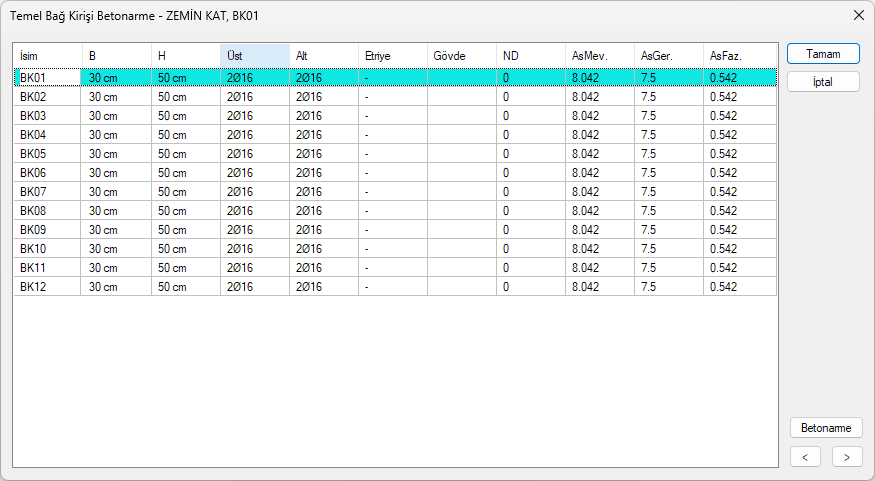Click the AsMev. 8.042 cell of BK12
Viewport: 875px width, 481px height.
click(x=600, y=286)
